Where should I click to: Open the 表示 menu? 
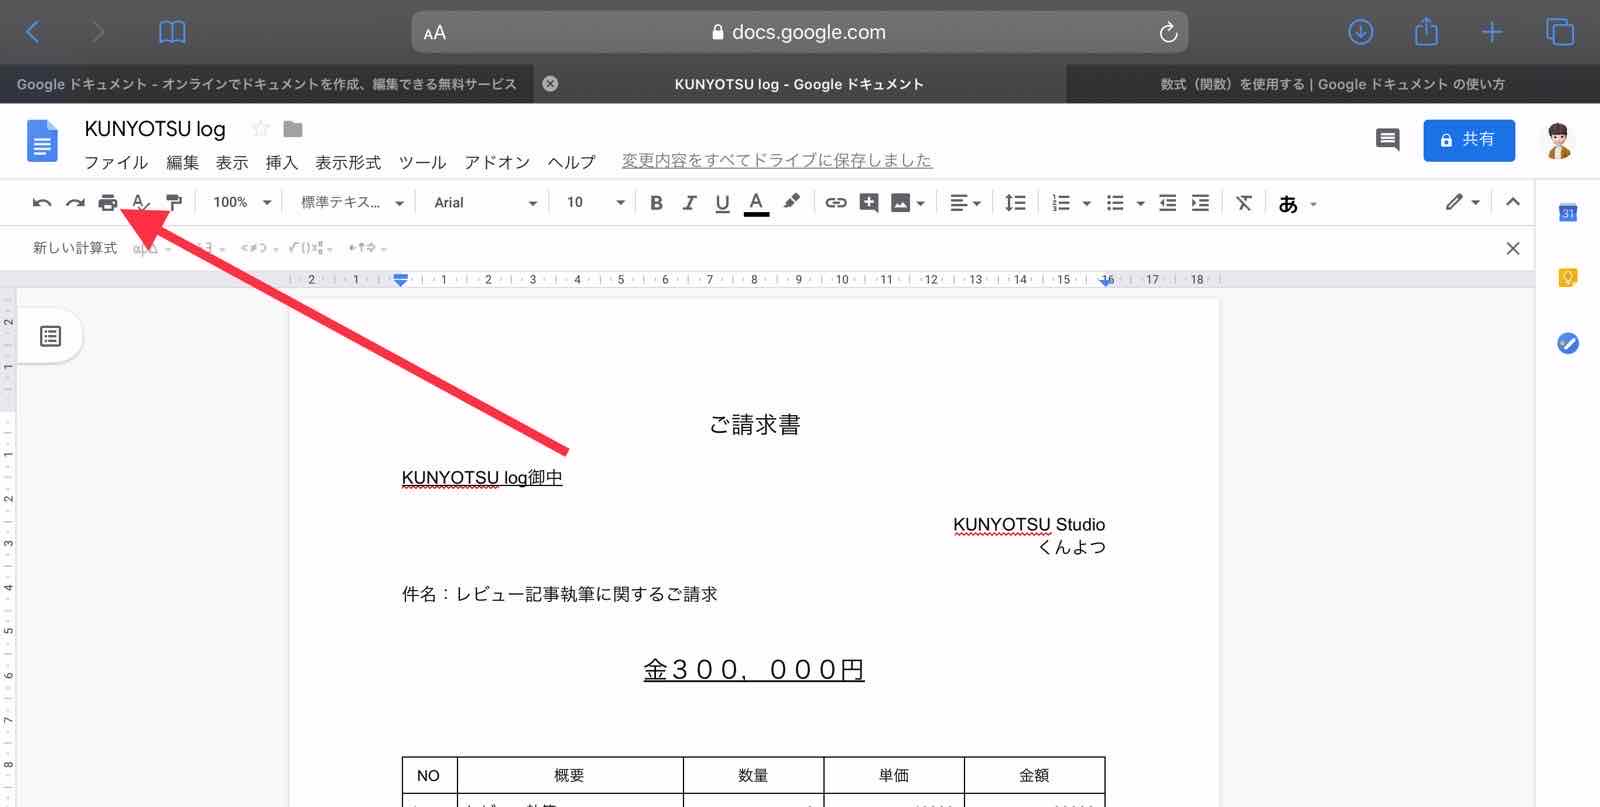coord(232,162)
